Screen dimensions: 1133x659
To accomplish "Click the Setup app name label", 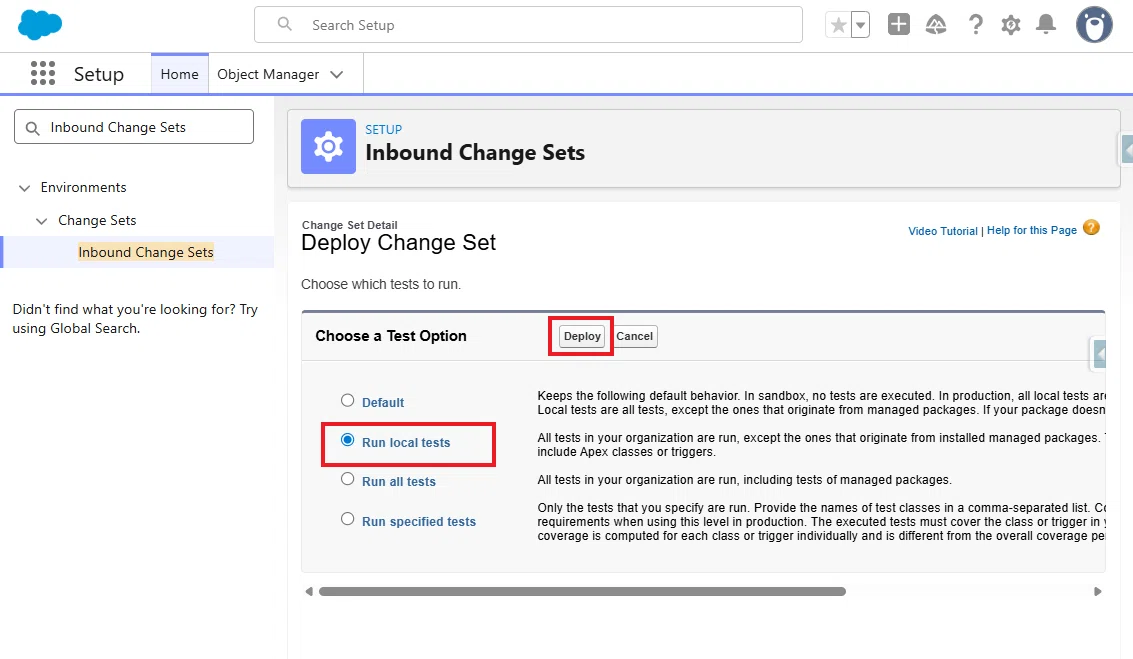I will [x=99, y=74].
